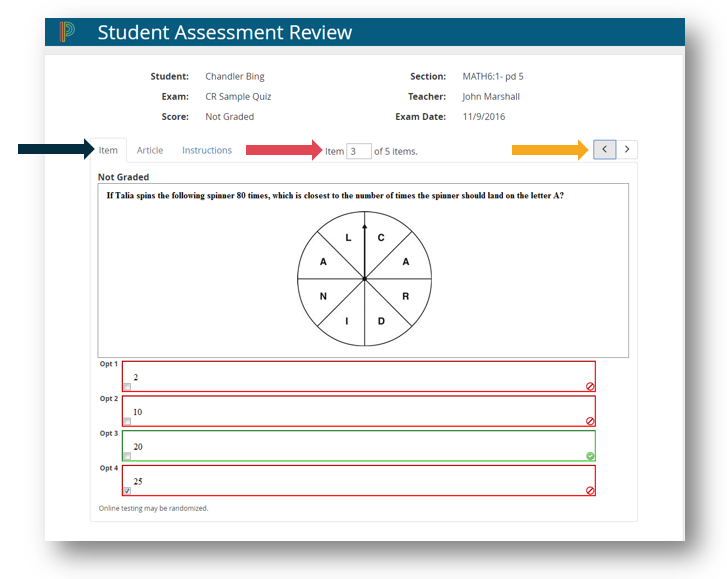This screenshot has width=727, height=579.
Task: Select answer text 10 in Opt 2
Action: (138, 412)
